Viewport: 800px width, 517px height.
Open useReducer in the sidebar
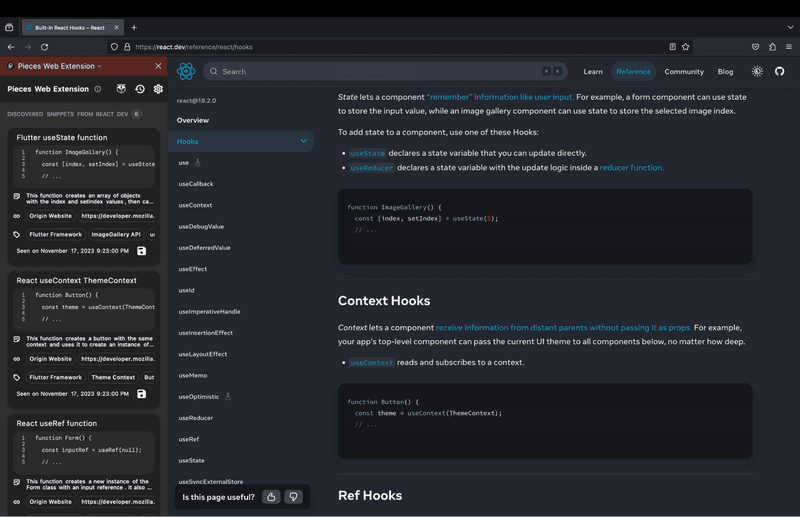(x=195, y=417)
